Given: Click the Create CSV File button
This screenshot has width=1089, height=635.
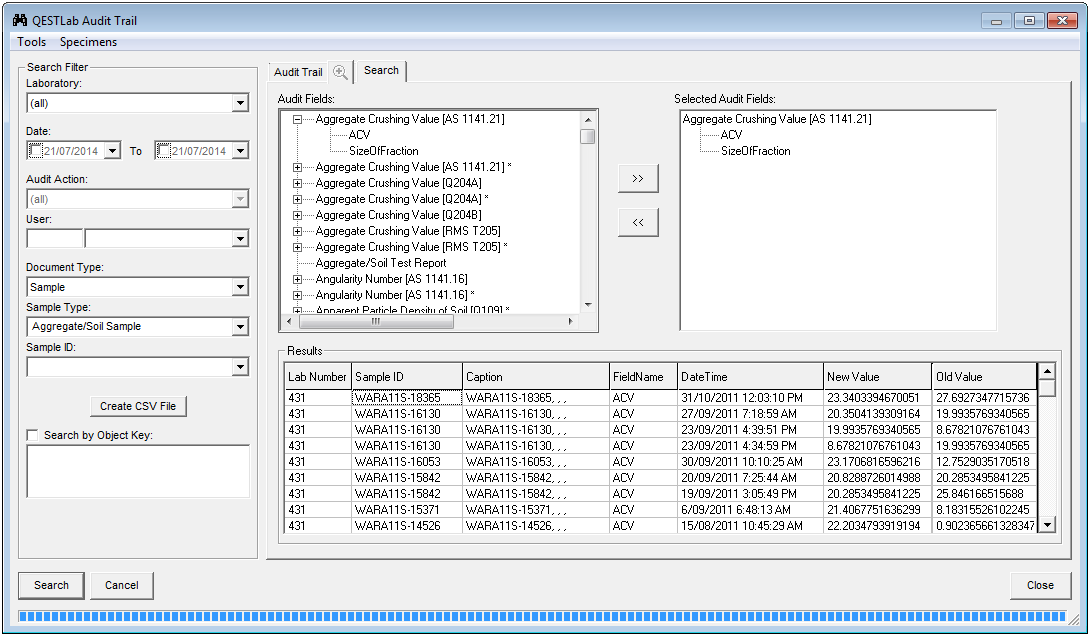Looking at the screenshot, I should 138,406.
